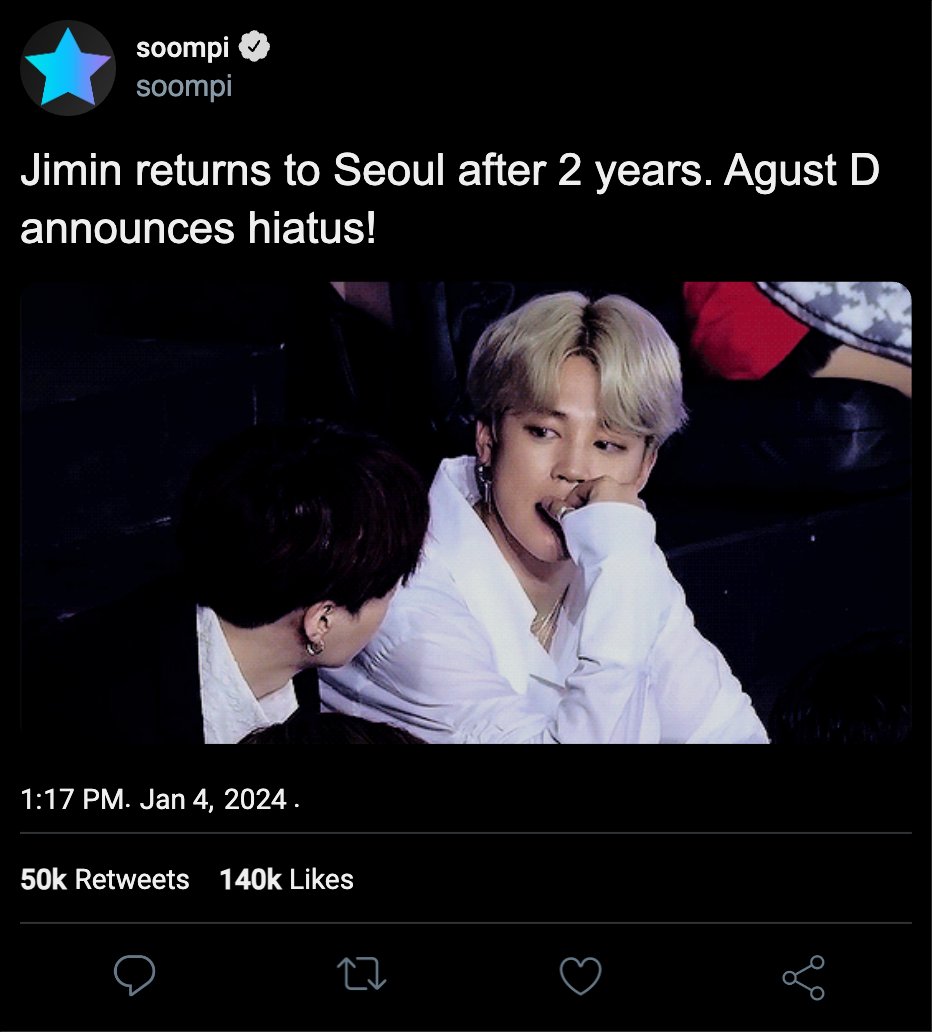
Task: Click the bold soompi display name
Action: tap(182, 47)
